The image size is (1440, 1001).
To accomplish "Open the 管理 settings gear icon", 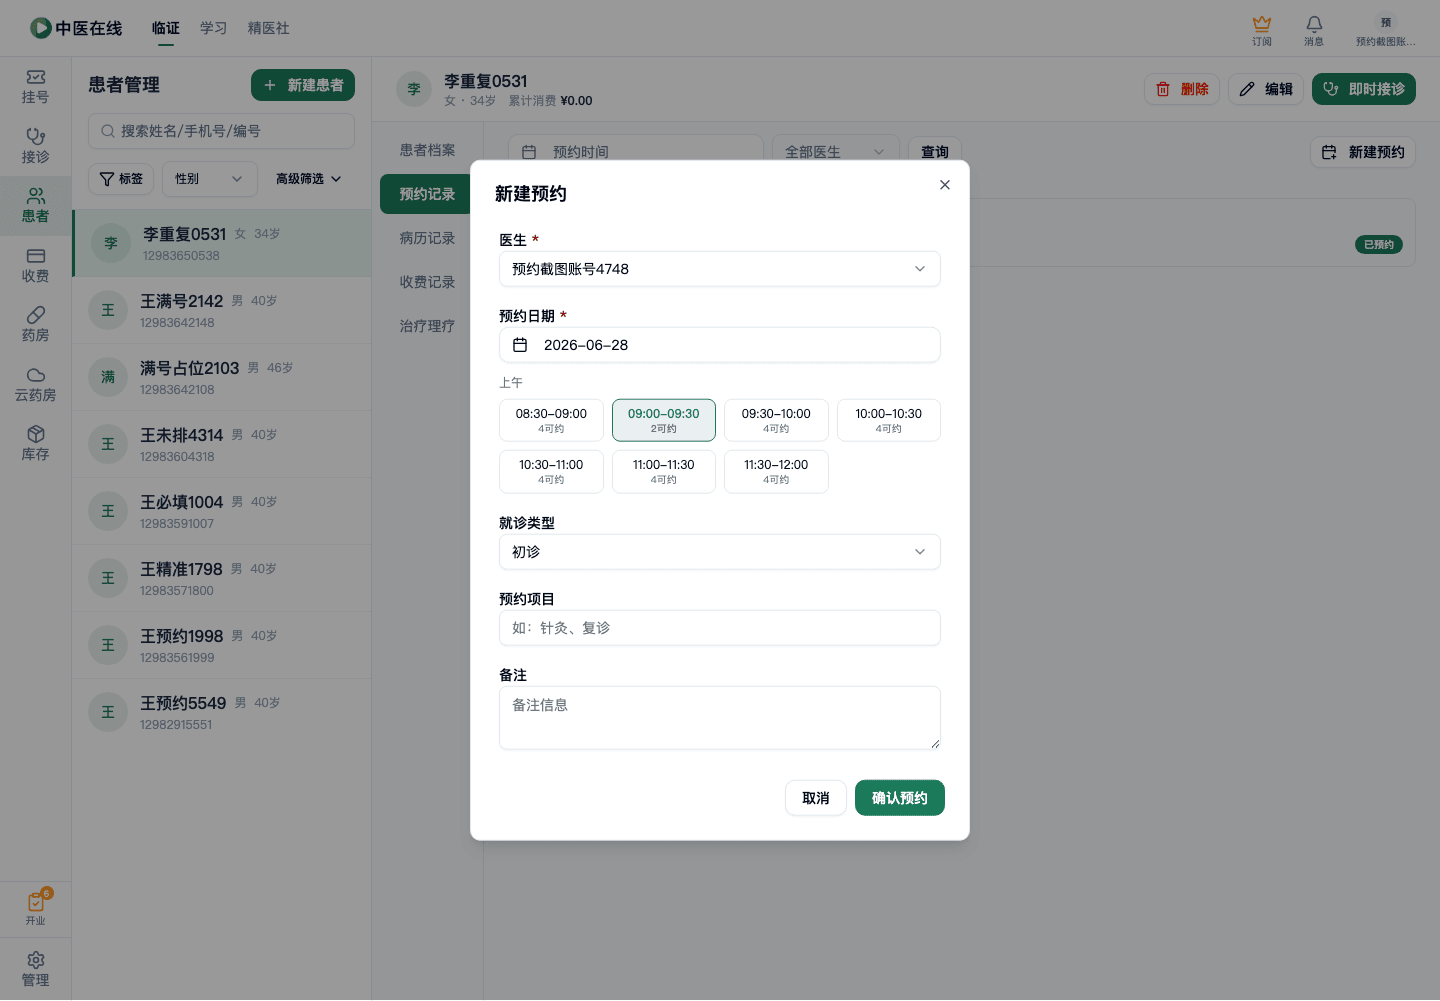I will (35, 969).
